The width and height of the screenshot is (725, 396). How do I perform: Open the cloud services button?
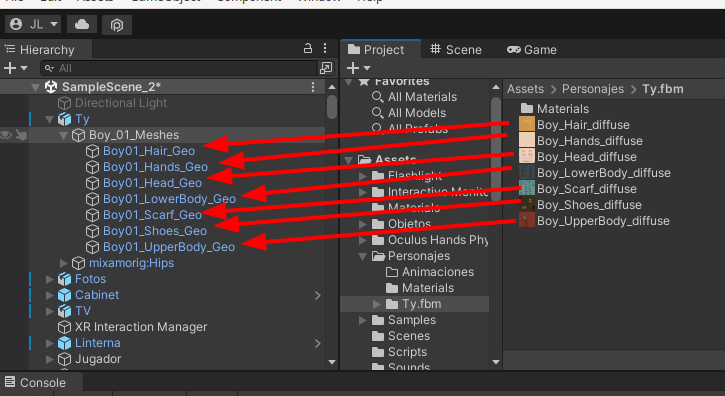82,25
